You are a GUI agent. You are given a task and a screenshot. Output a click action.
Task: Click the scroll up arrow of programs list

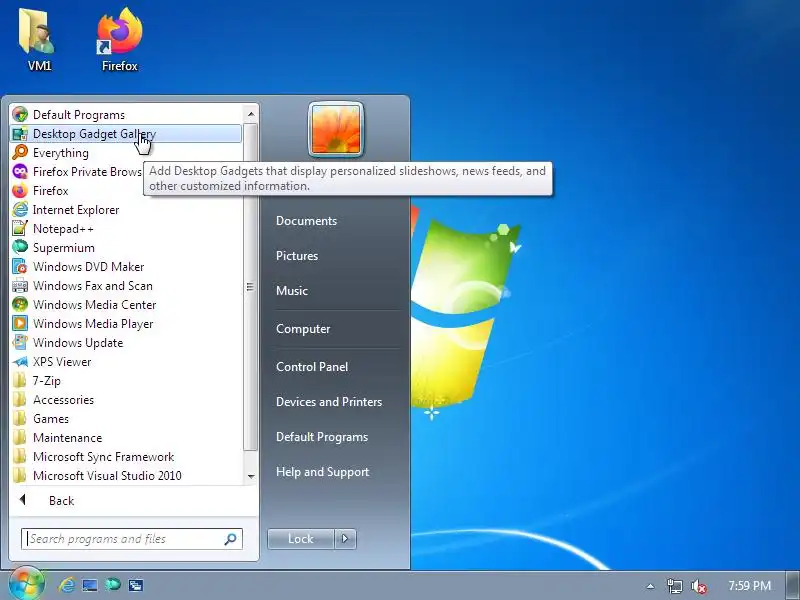[x=251, y=114]
